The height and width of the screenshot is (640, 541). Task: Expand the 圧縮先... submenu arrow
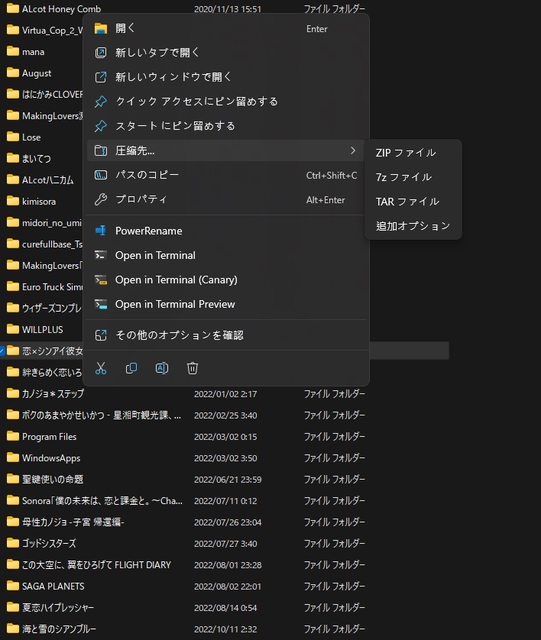[352, 151]
